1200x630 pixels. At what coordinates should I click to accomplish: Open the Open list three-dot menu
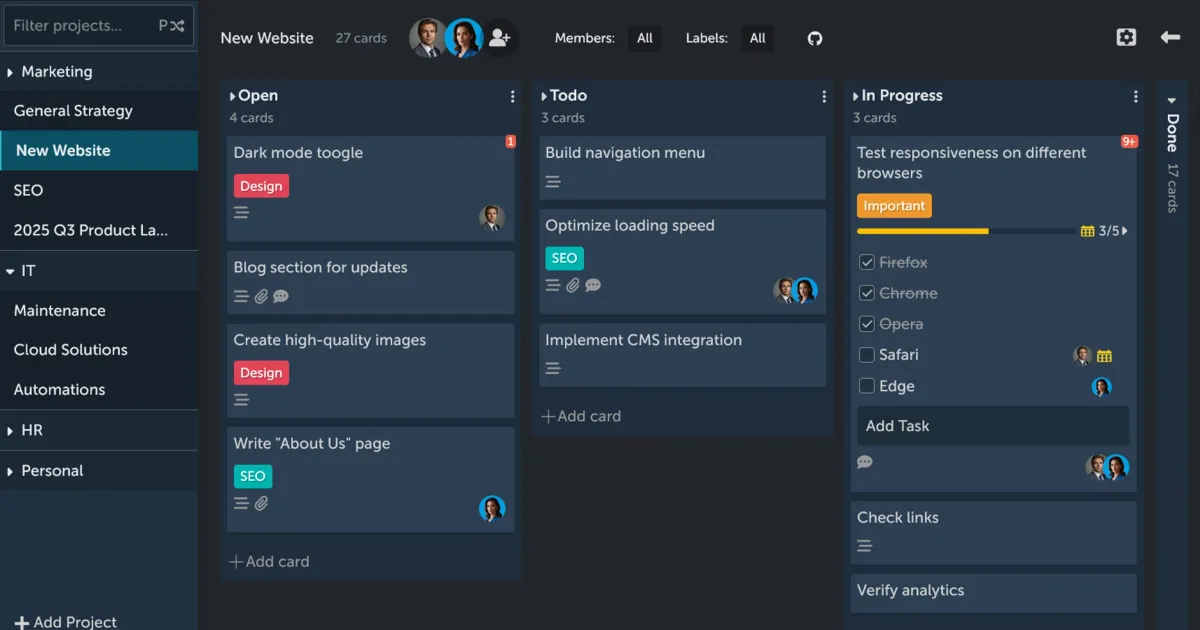(x=512, y=97)
